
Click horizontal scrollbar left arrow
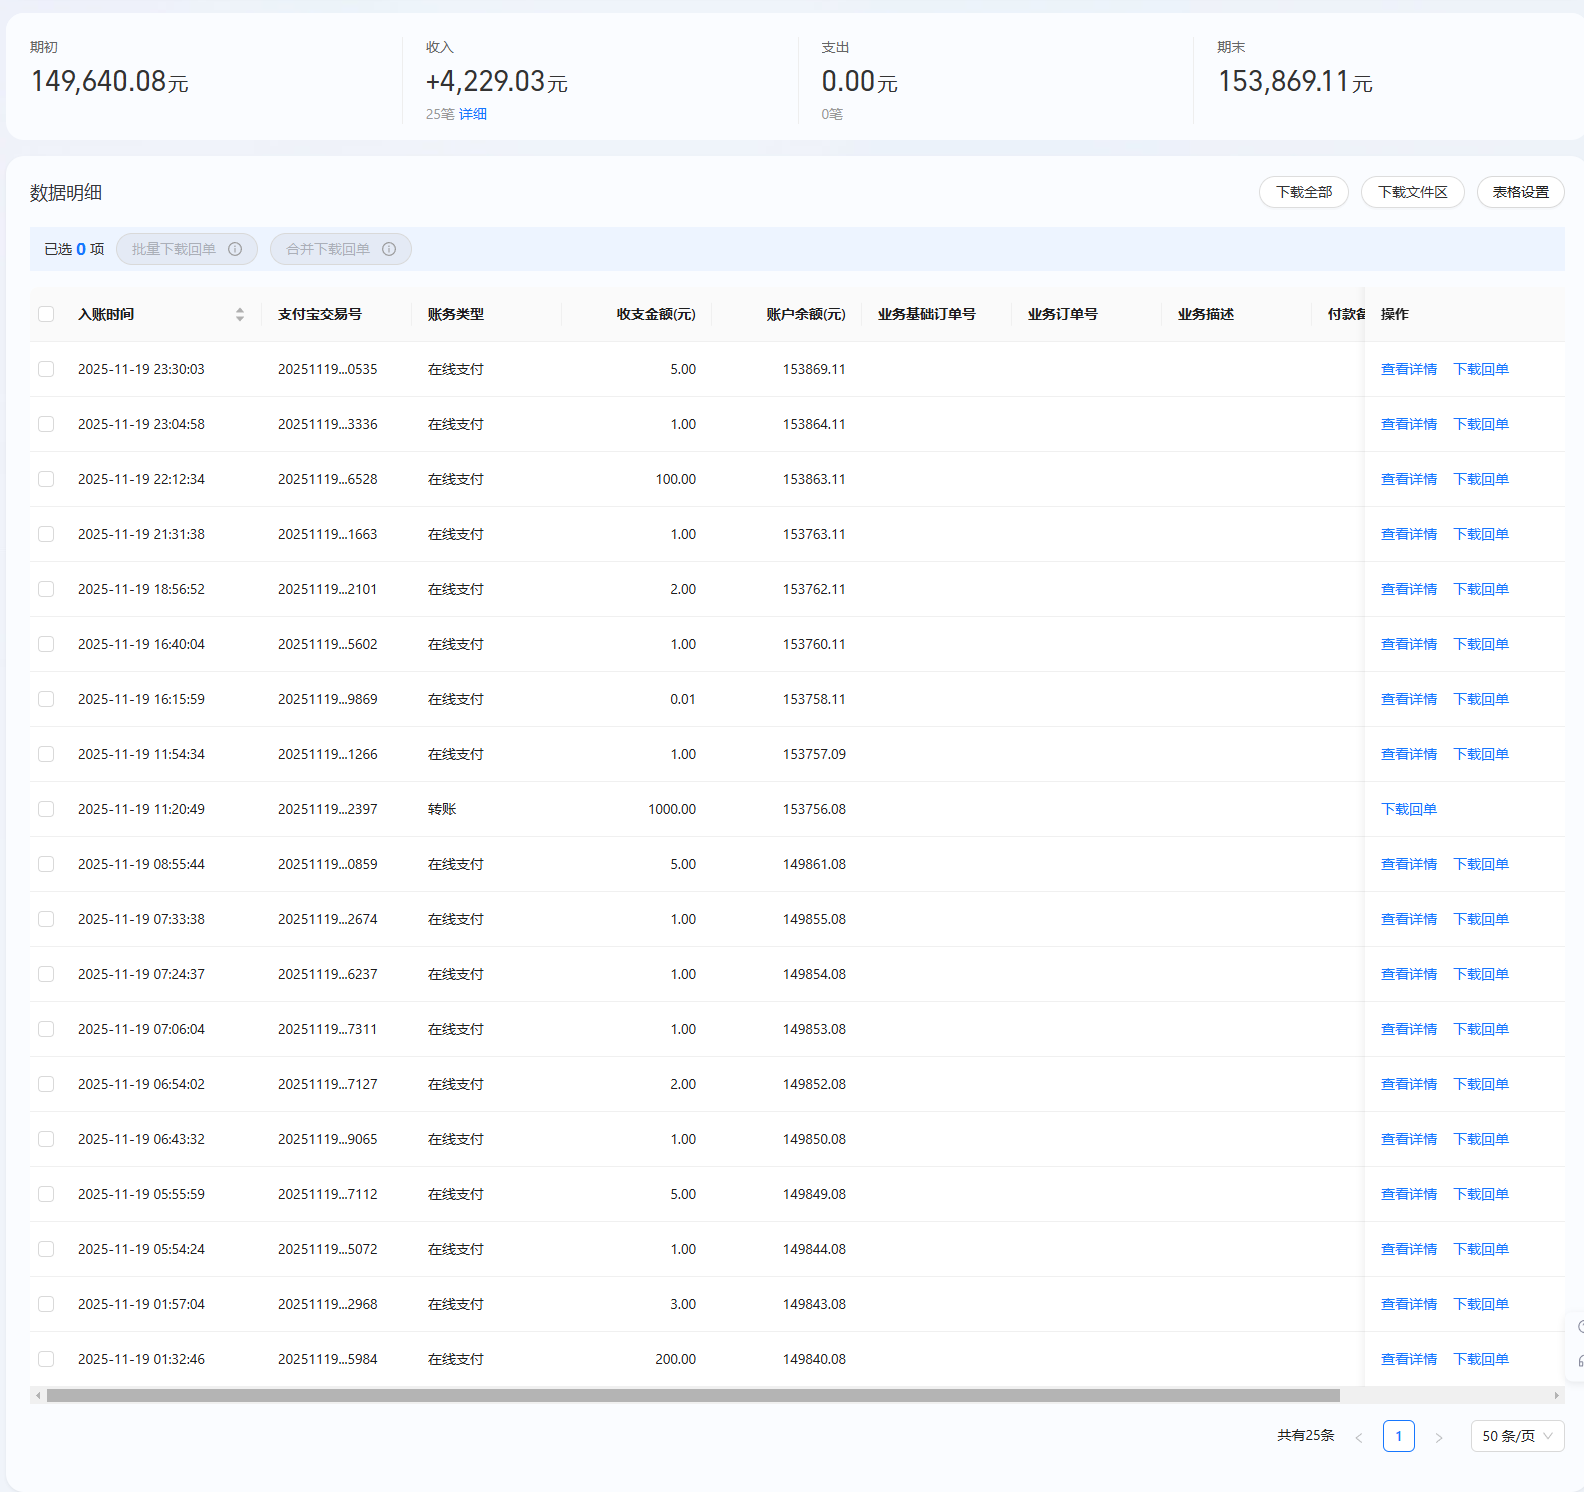[x=38, y=1395]
